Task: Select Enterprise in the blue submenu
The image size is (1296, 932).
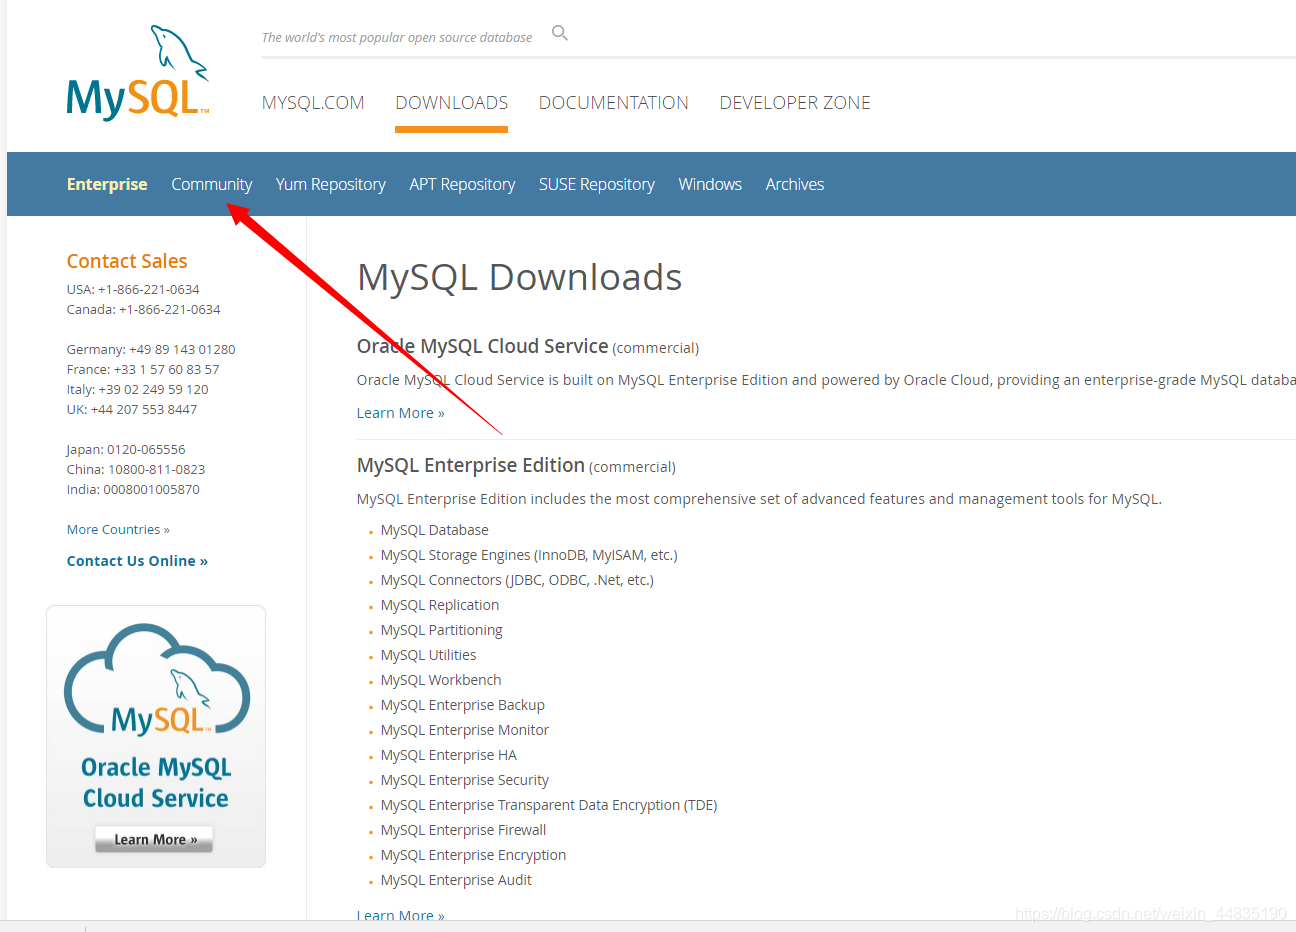Action: 107,184
